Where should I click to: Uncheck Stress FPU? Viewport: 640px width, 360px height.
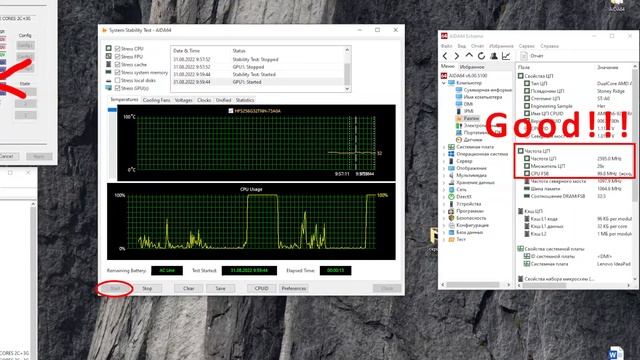(118, 56)
